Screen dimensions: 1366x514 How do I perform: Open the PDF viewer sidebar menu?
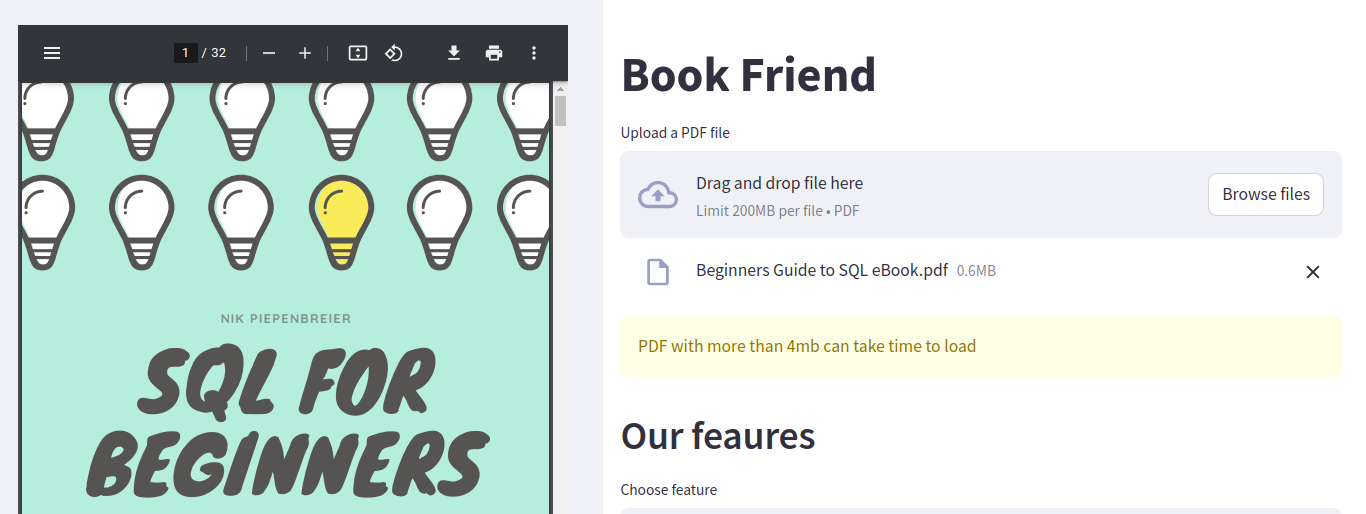pos(52,53)
